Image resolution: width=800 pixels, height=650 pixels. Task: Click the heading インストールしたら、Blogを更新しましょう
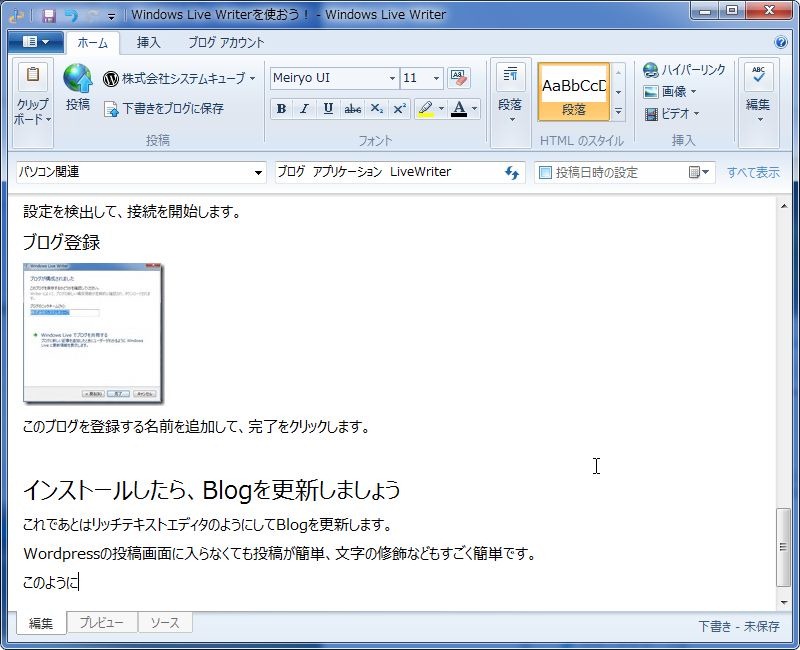click(211, 490)
